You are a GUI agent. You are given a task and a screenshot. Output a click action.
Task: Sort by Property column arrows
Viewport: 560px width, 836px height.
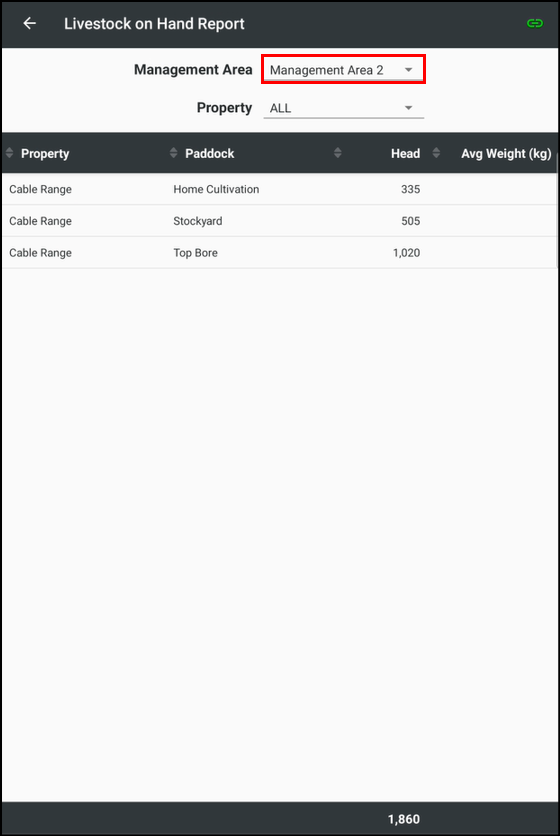[9, 153]
